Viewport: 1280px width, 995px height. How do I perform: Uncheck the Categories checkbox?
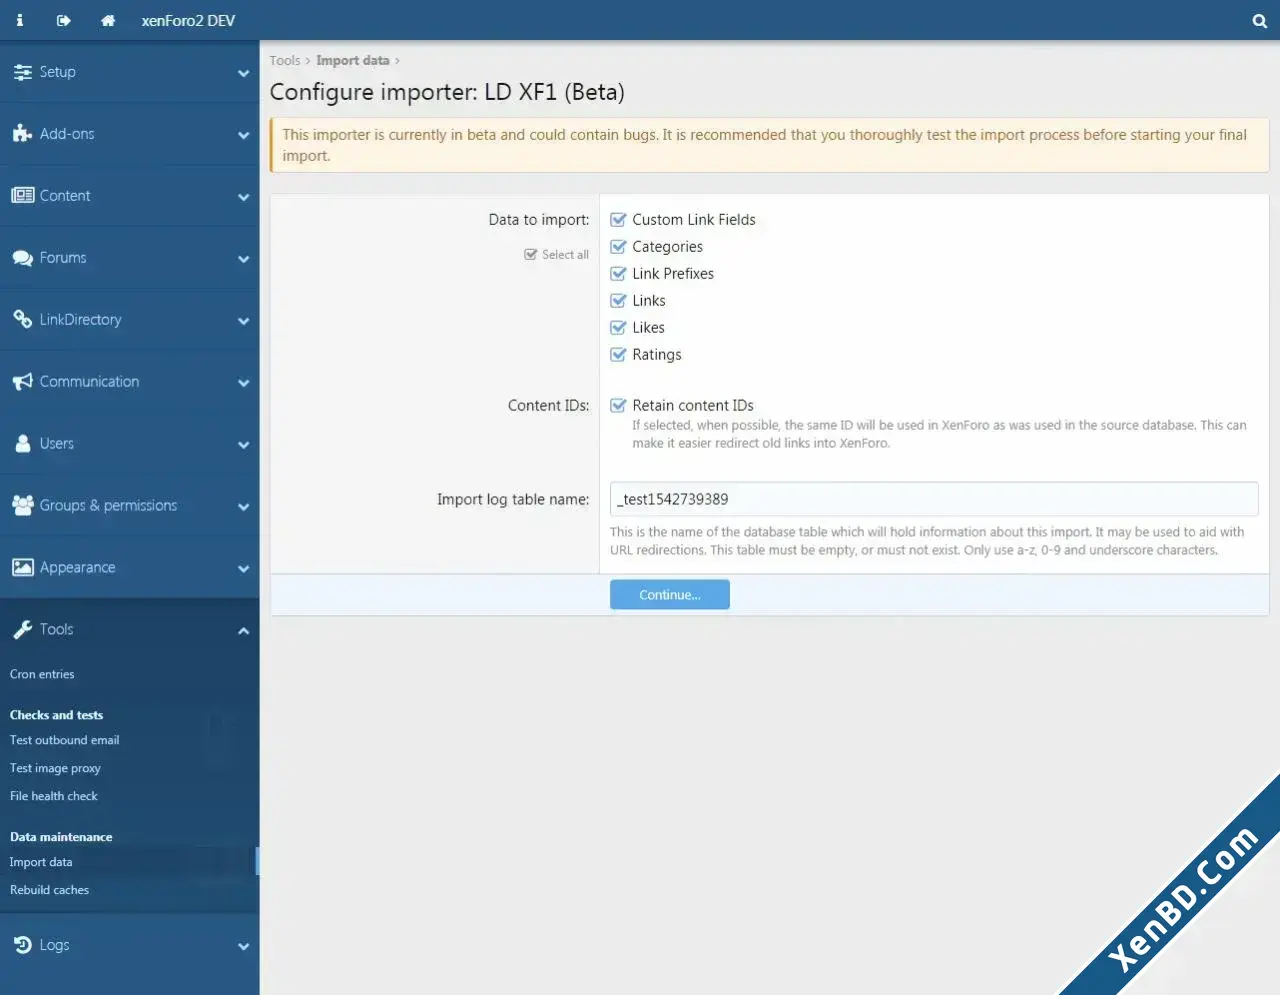(x=618, y=247)
